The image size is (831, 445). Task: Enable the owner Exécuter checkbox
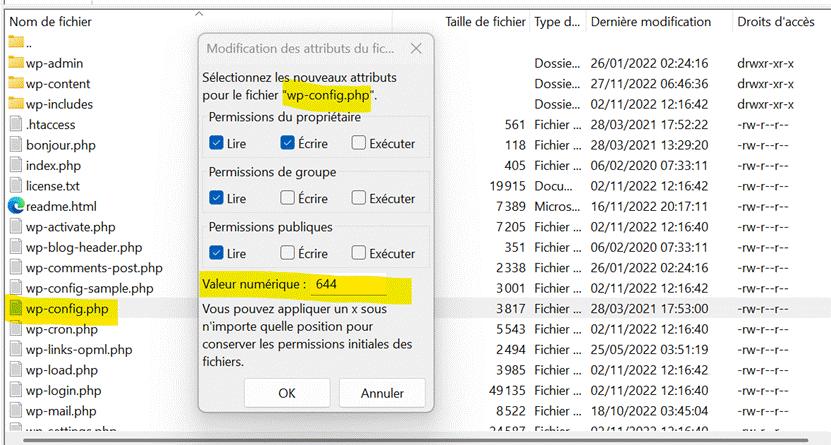[358, 144]
